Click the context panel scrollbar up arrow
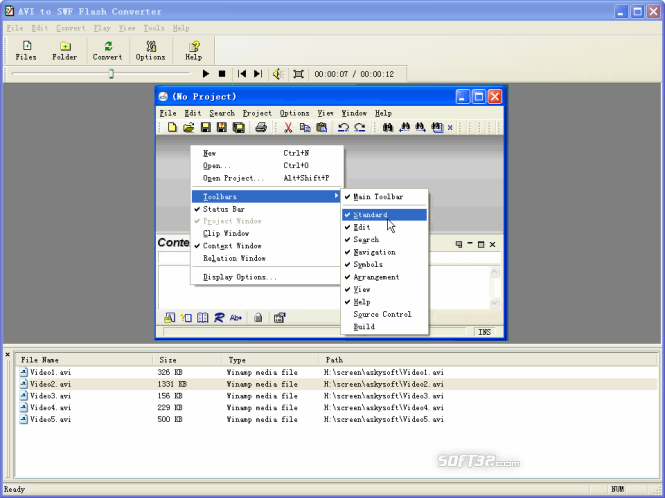The image size is (665, 498). point(495,272)
